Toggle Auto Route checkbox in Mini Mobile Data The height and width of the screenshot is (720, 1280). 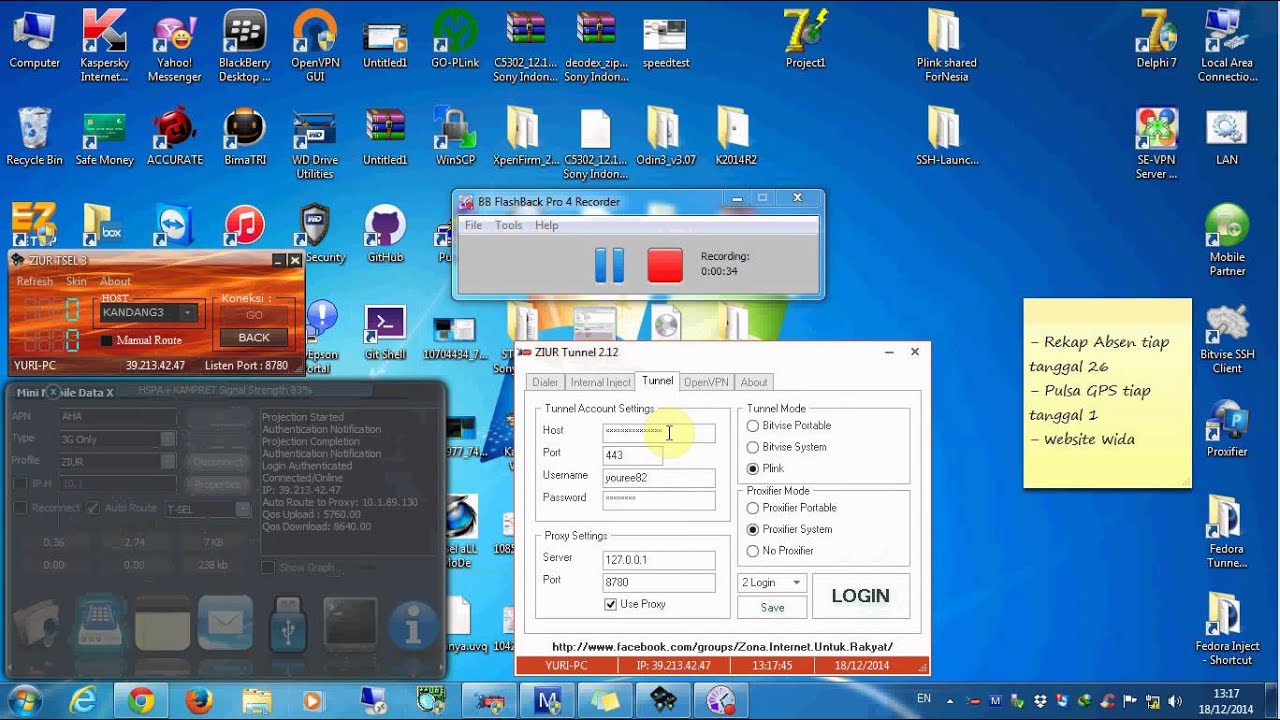pos(93,508)
